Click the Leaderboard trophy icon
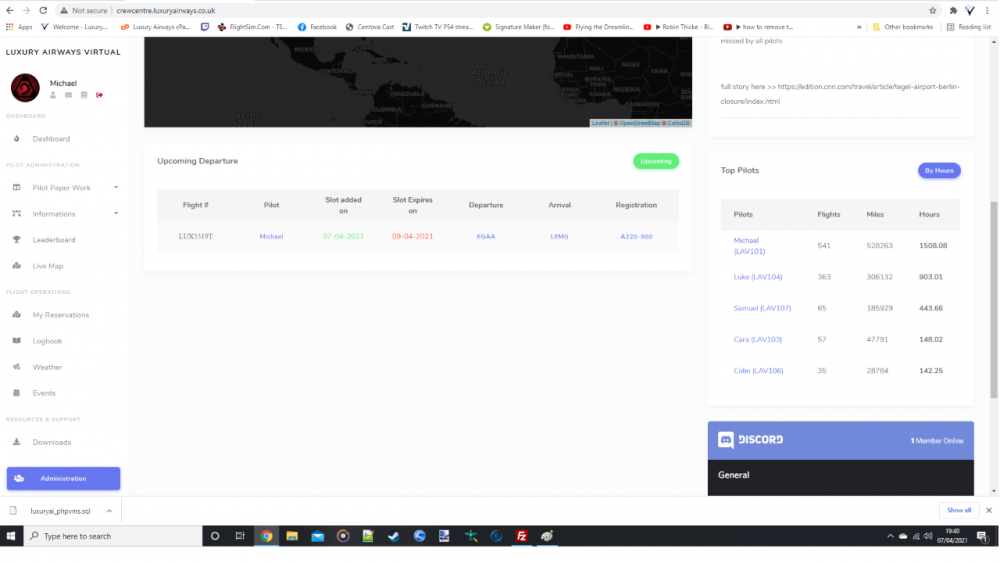The image size is (1000, 563). tap(17, 240)
